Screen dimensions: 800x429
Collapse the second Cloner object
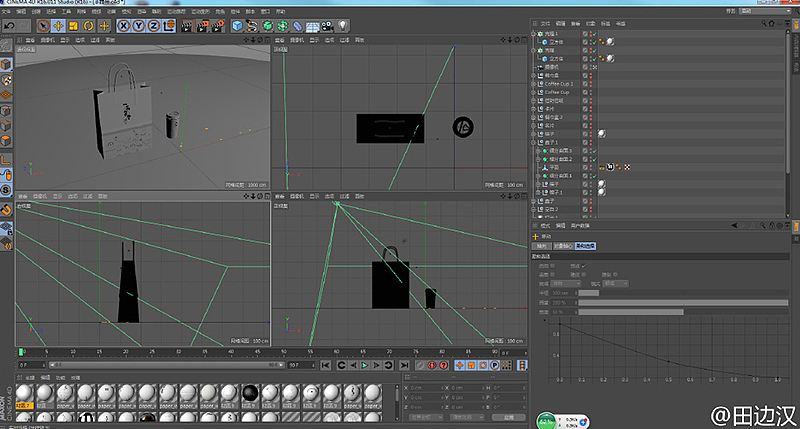pyautogui.click(x=534, y=51)
